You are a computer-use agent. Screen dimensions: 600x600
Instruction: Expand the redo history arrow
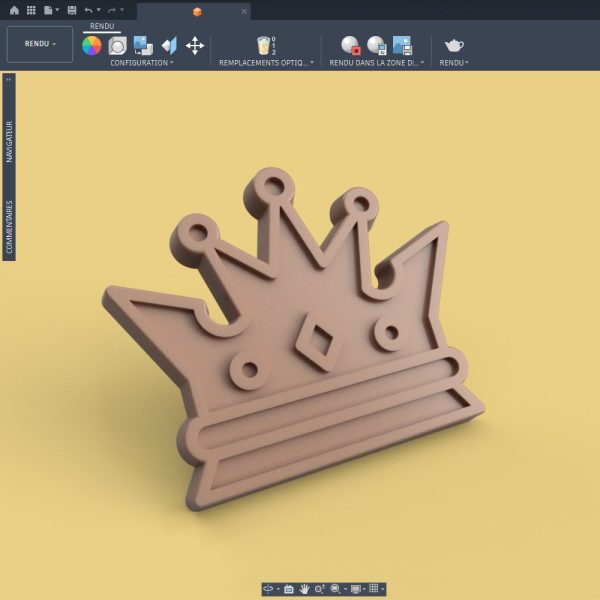122,10
